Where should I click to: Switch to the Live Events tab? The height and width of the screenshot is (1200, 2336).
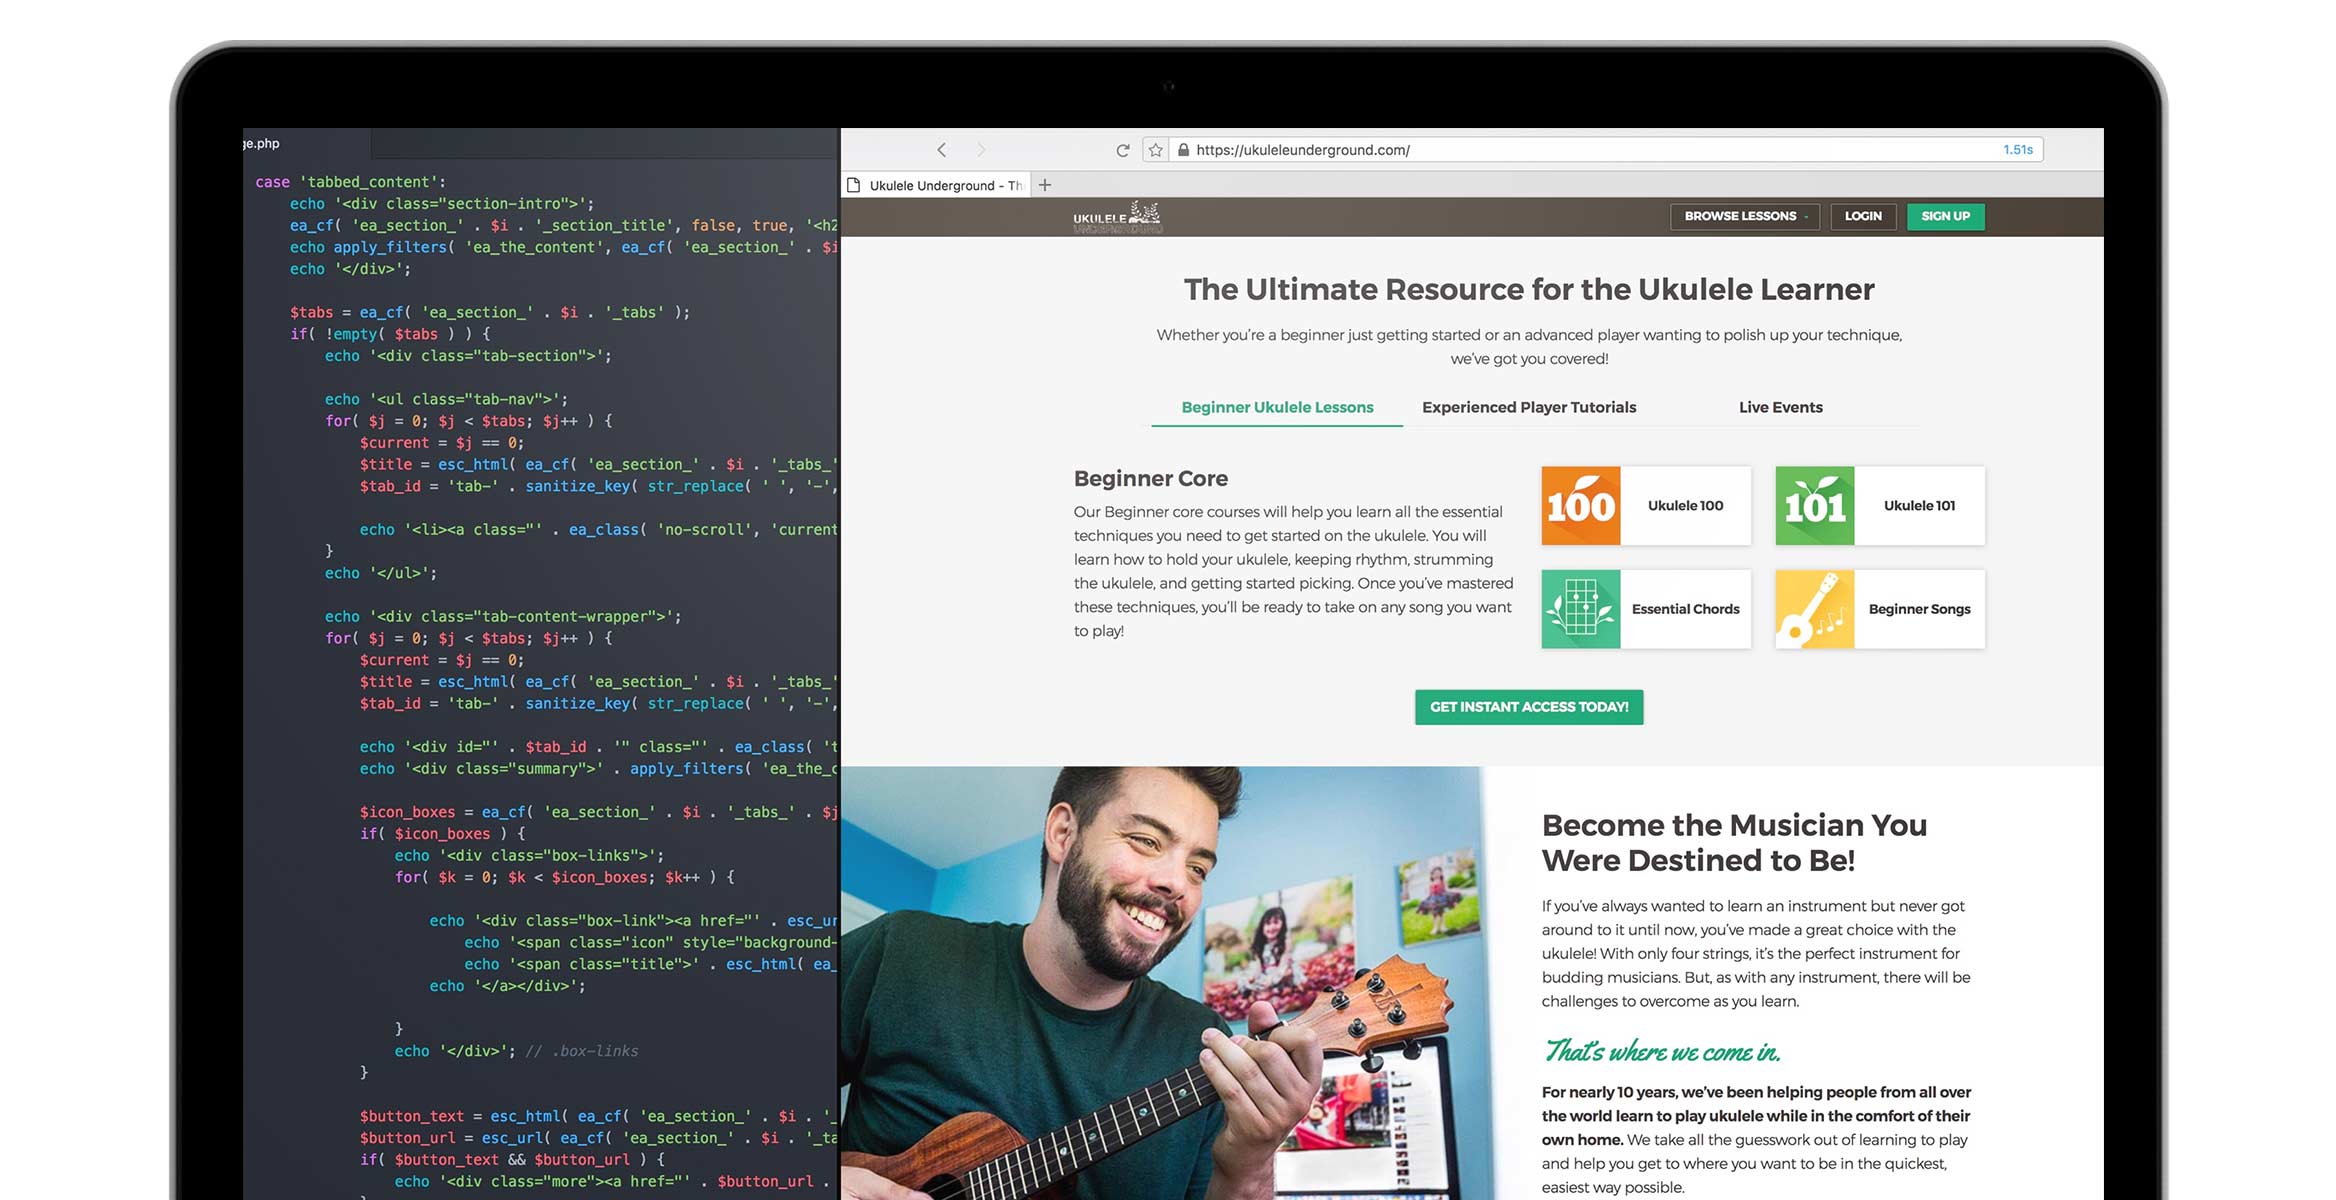tap(1780, 407)
